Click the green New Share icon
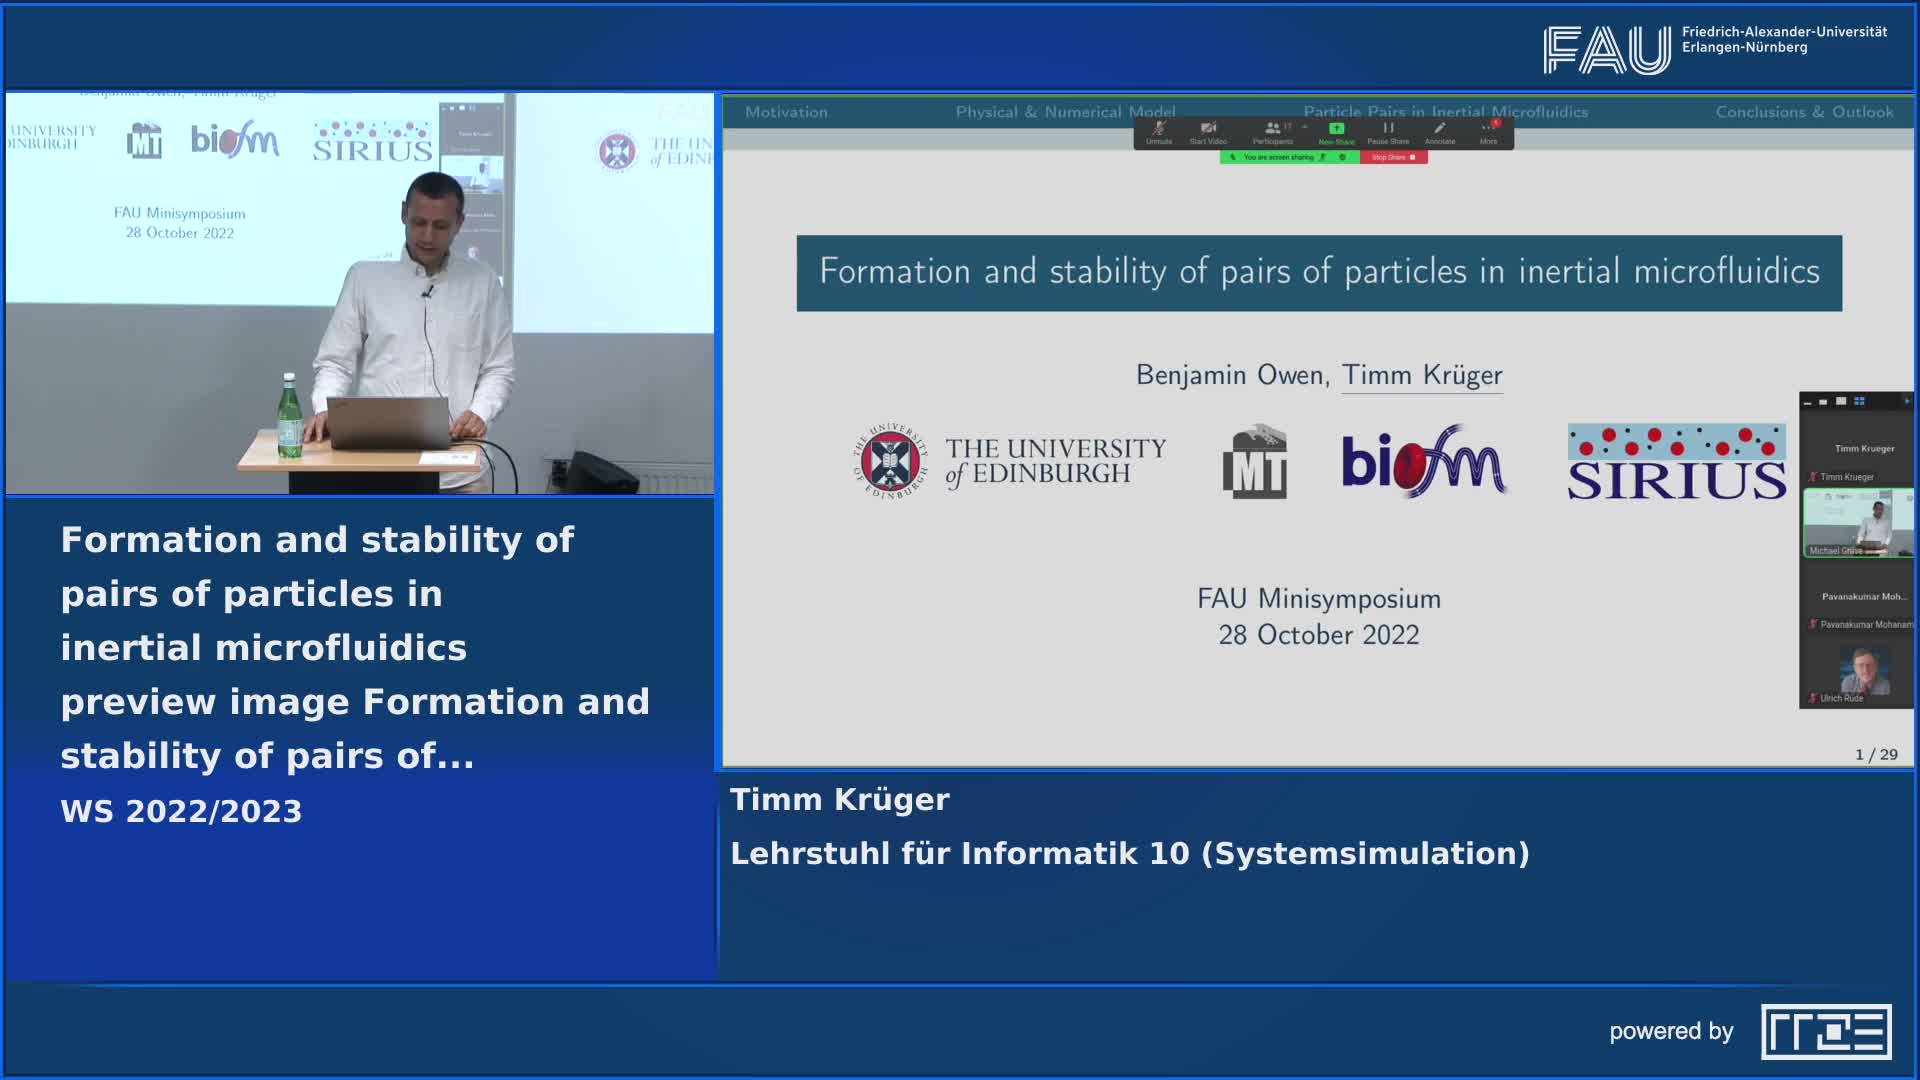Viewport: 1920px width, 1080px height. click(1336, 129)
